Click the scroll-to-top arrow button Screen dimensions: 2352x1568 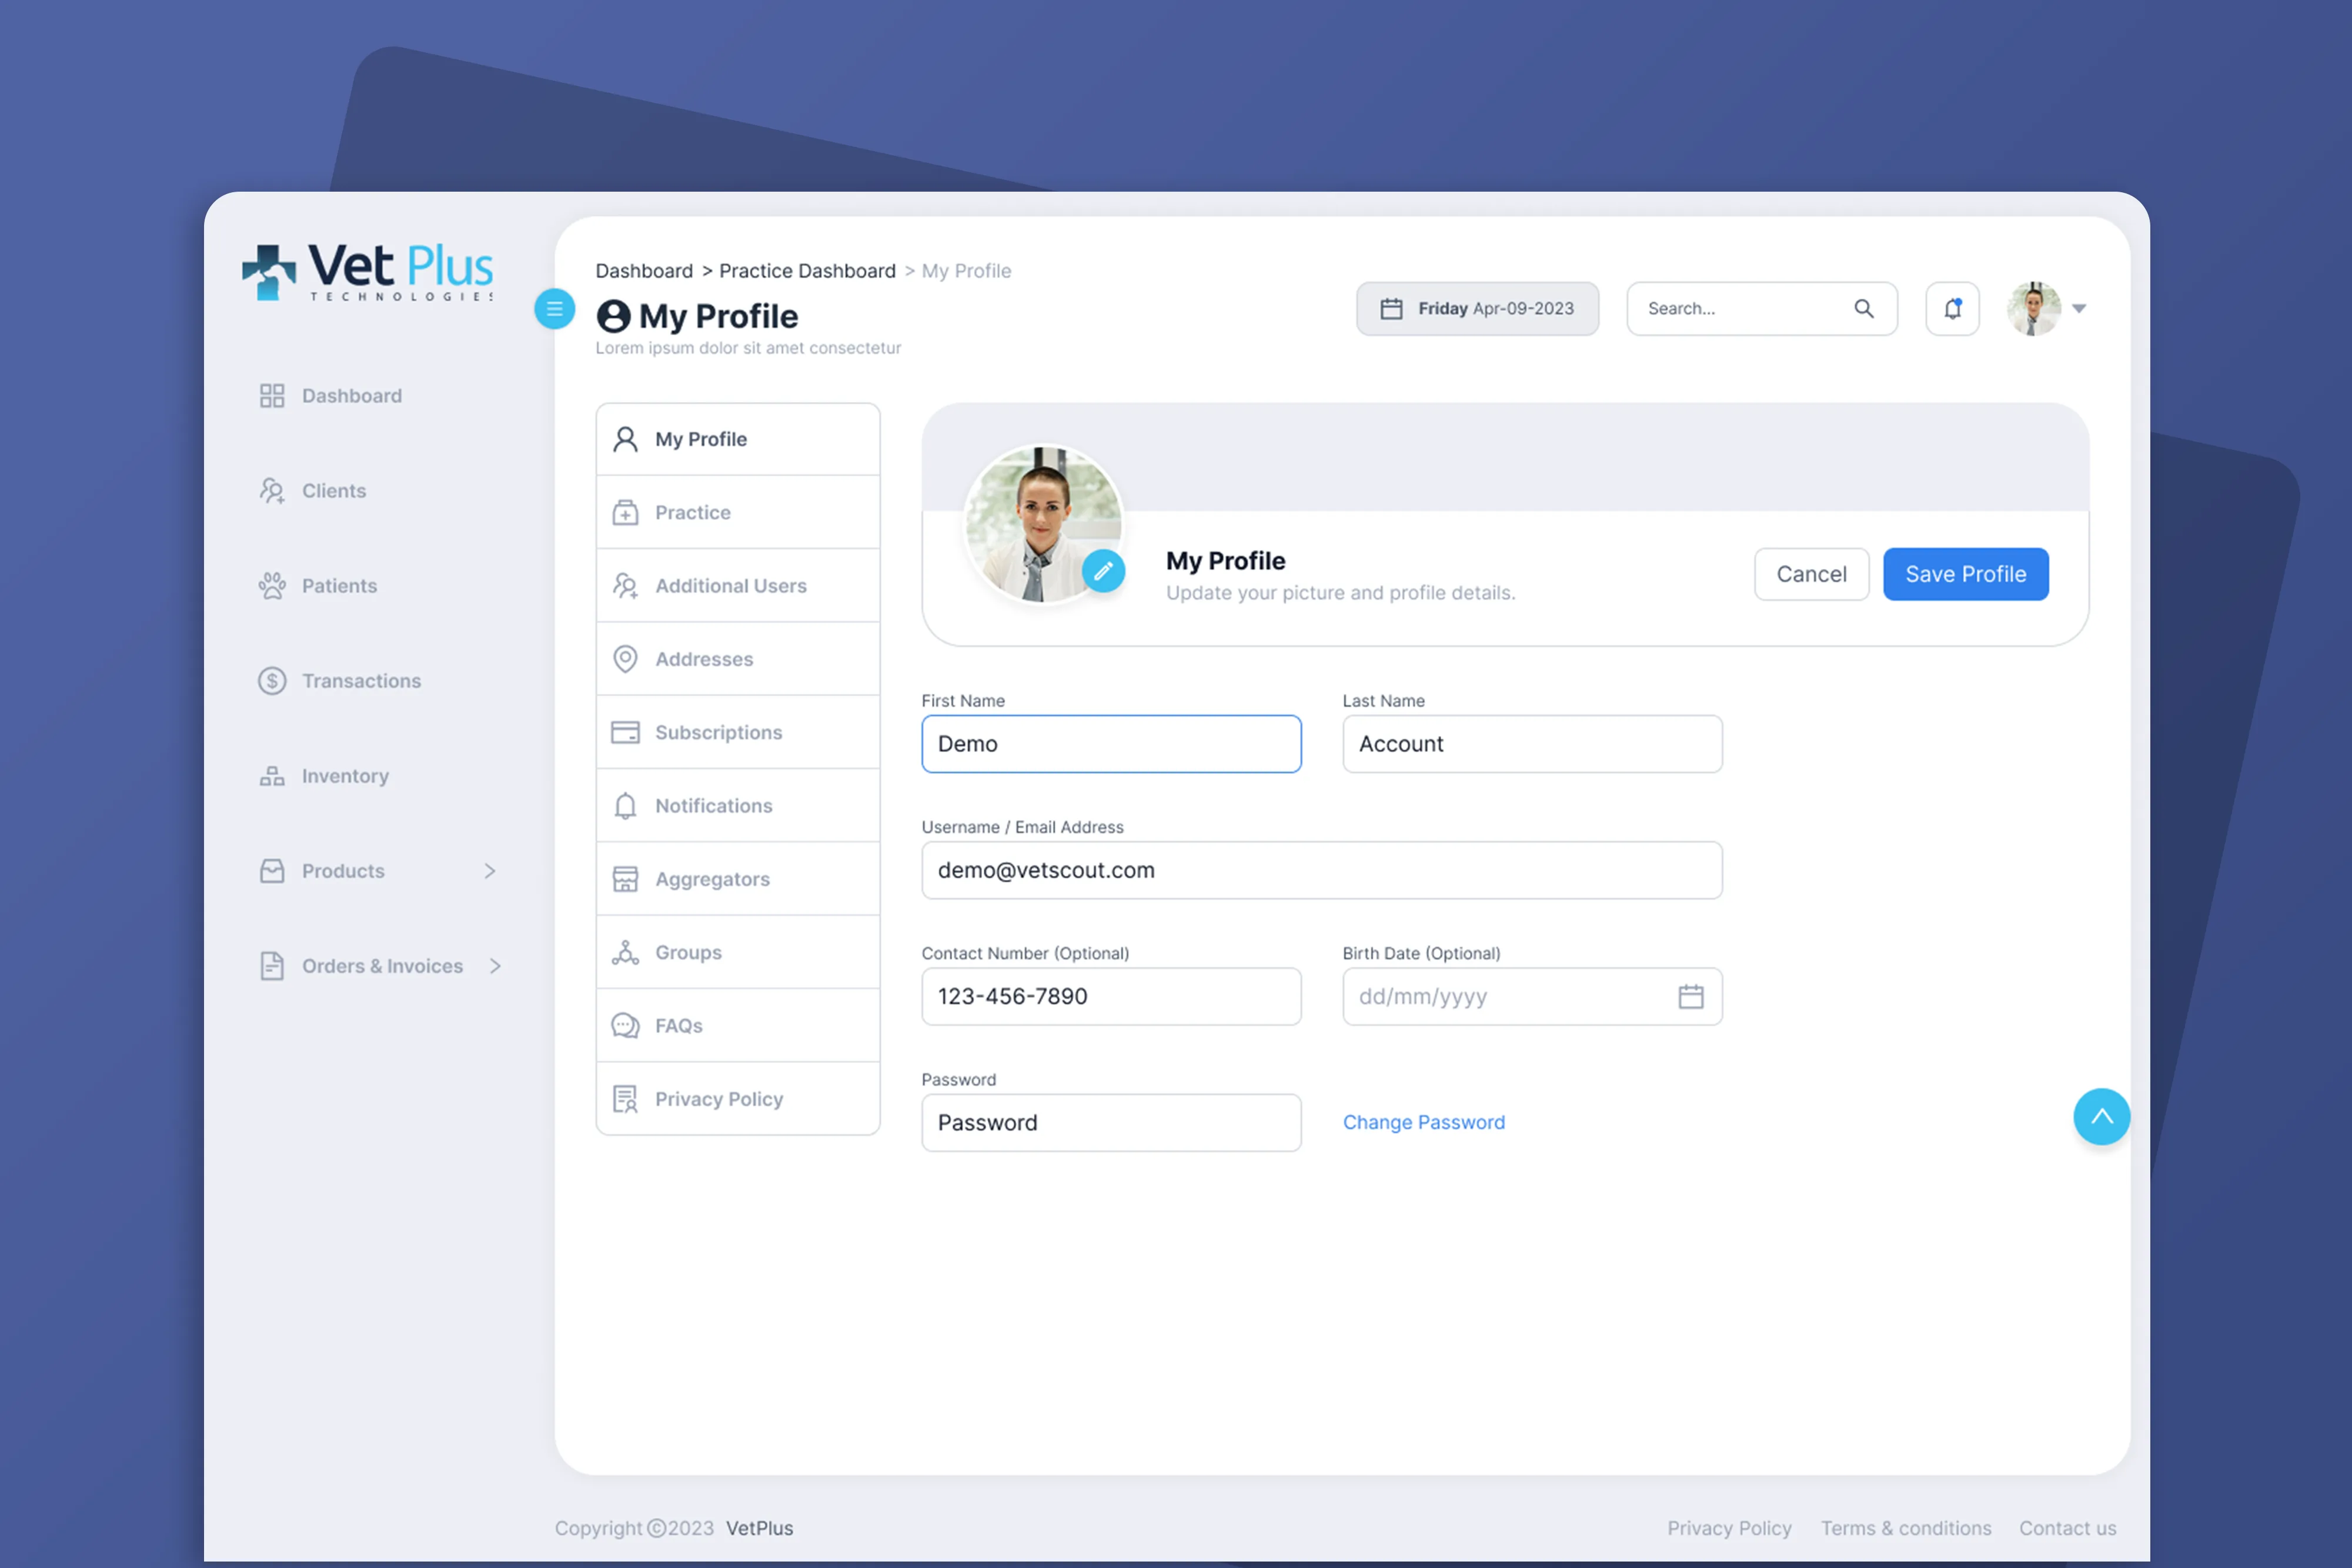[x=2101, y=1116]
